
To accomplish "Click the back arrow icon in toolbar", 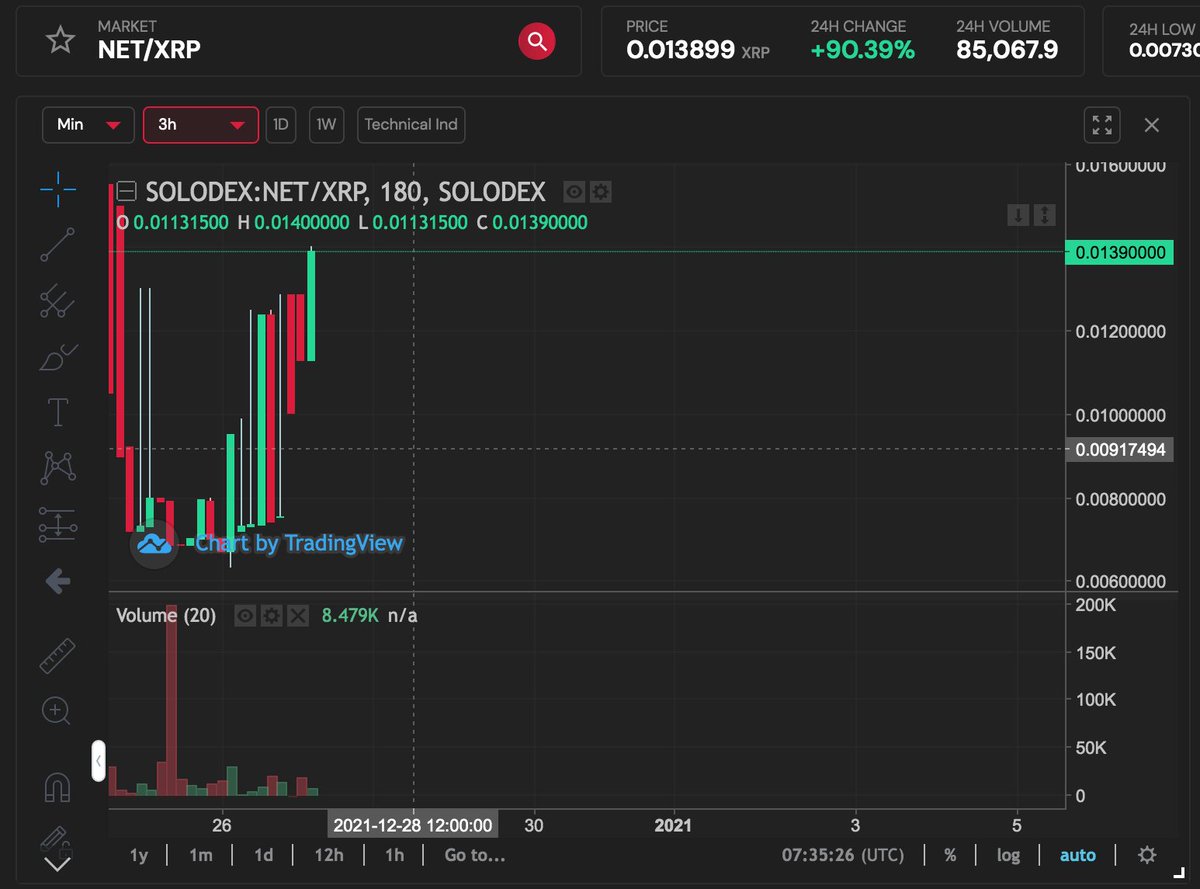I will (x=58, y=581).
